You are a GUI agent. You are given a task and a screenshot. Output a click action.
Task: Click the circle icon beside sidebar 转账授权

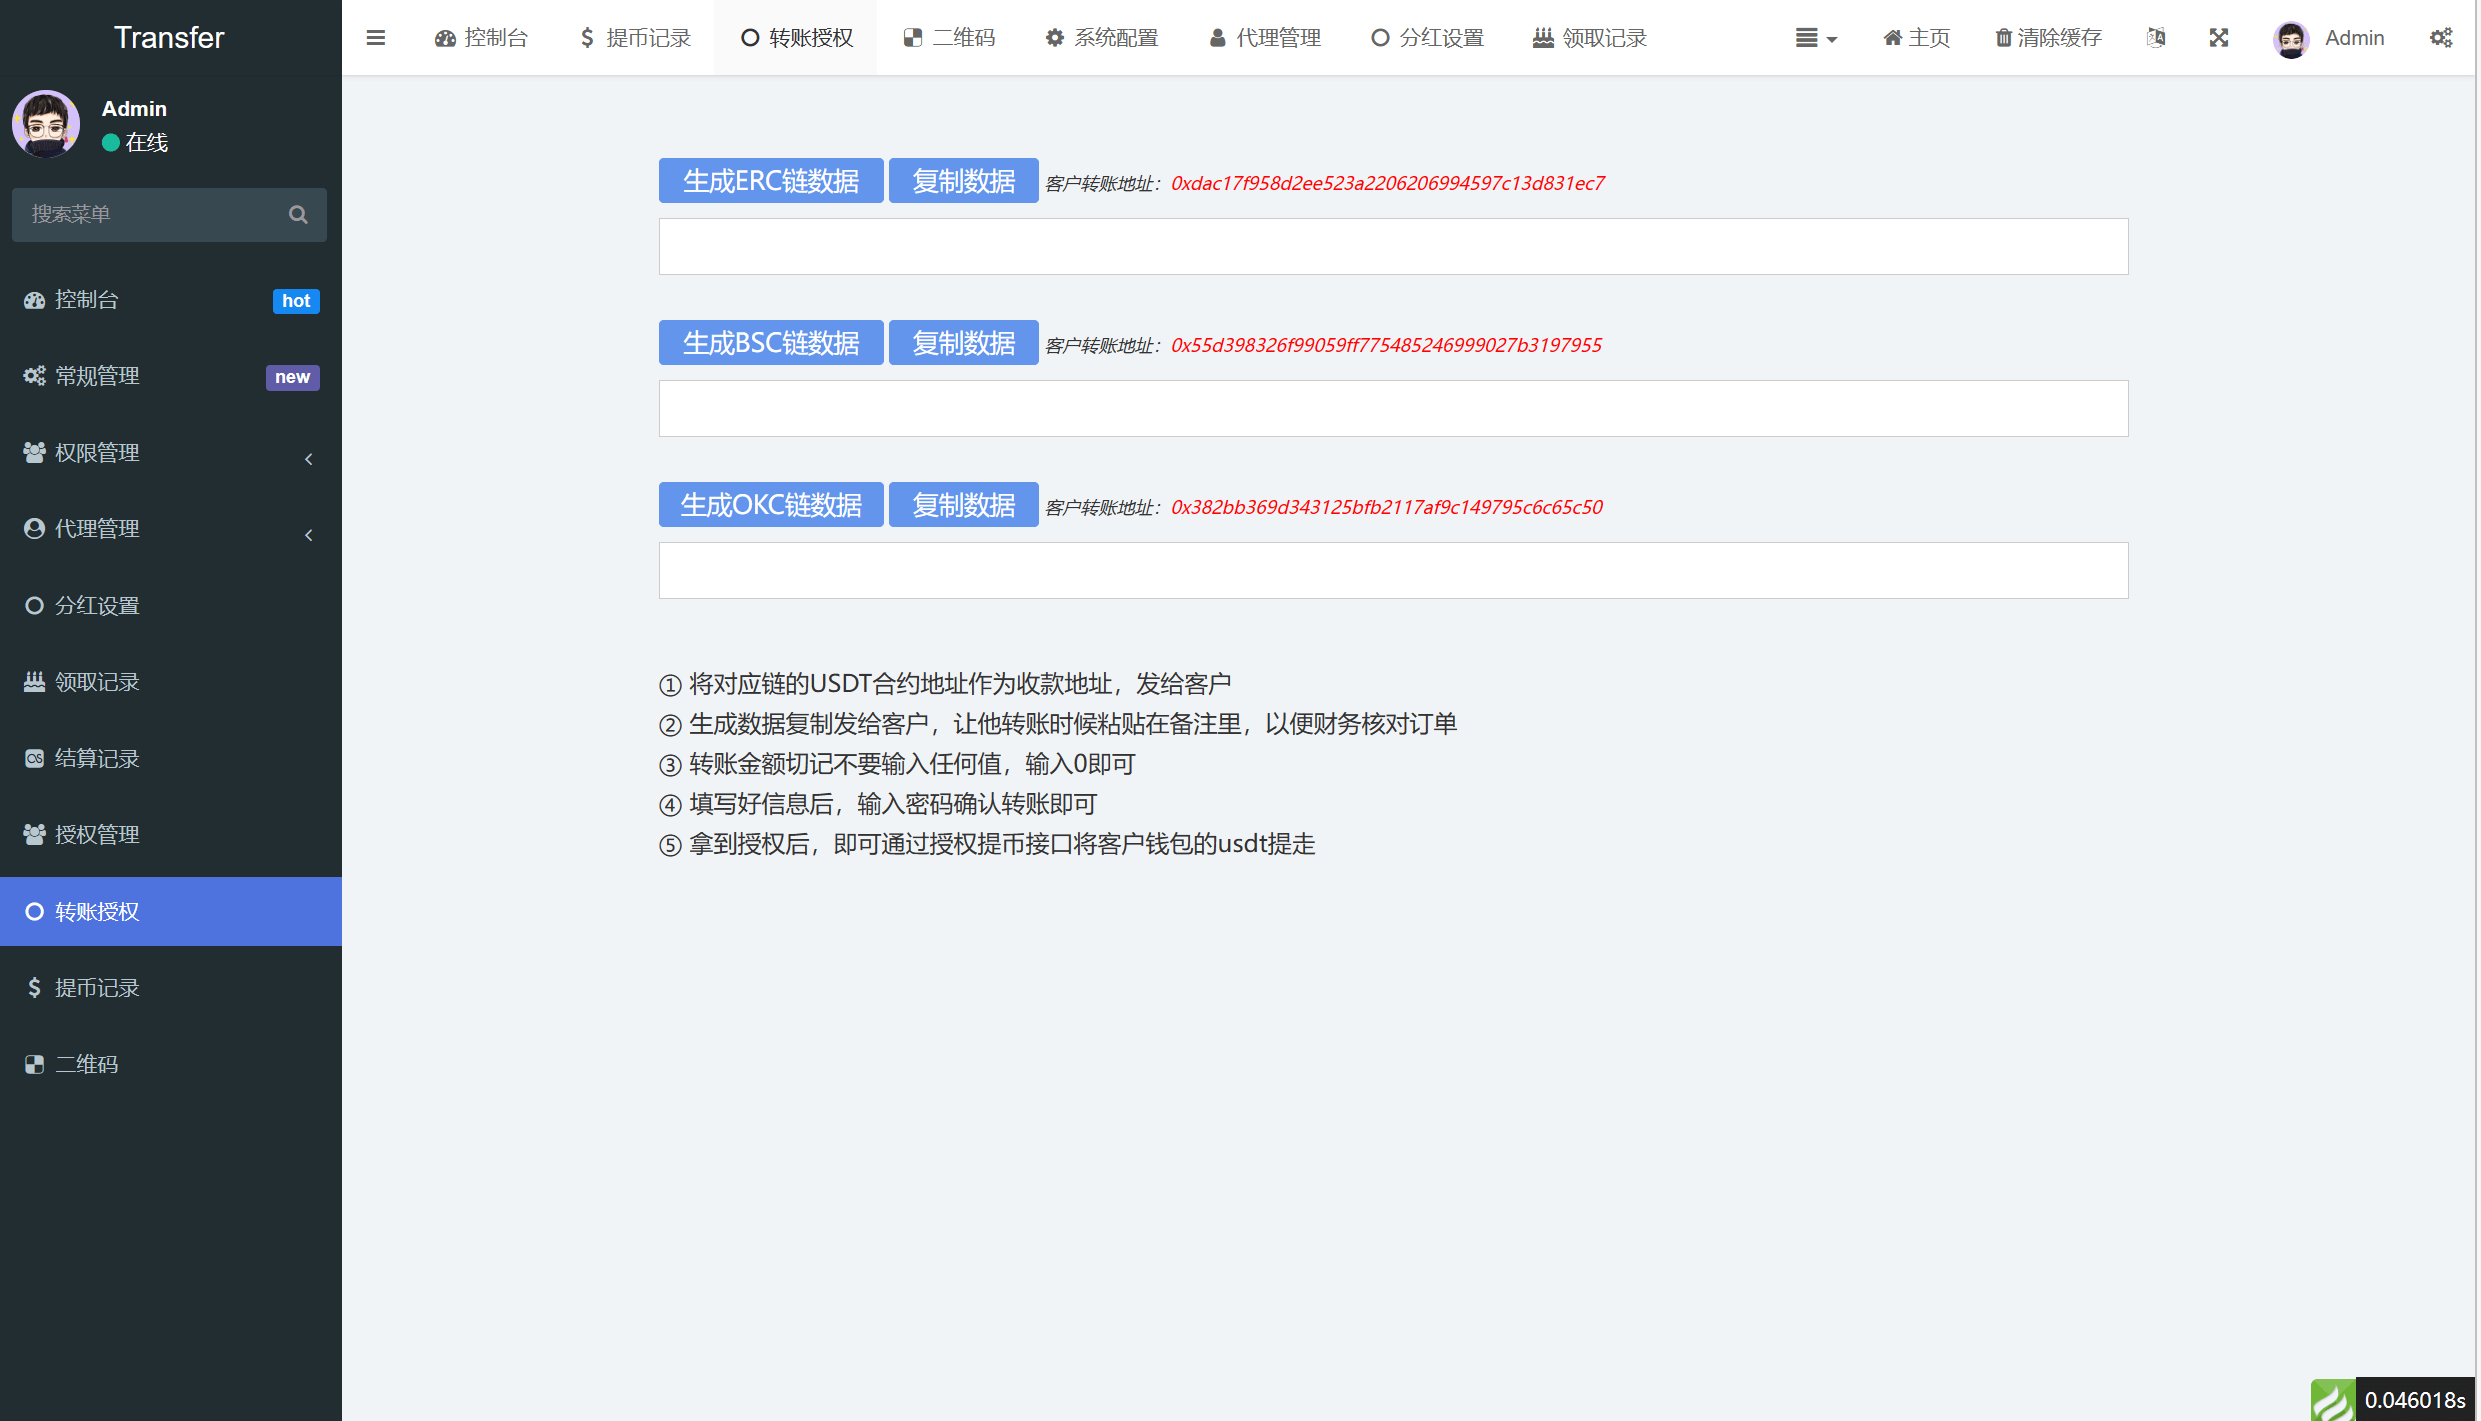click(34, 912)
